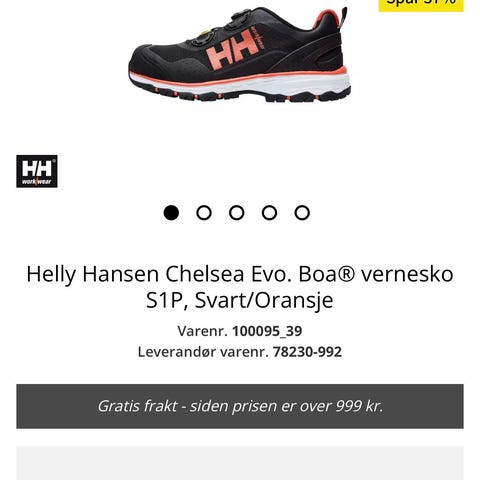Click the orange HH logo on the shoe
Image resolution: width=480 pixels, height=480 pixels.
click(232, 49)
